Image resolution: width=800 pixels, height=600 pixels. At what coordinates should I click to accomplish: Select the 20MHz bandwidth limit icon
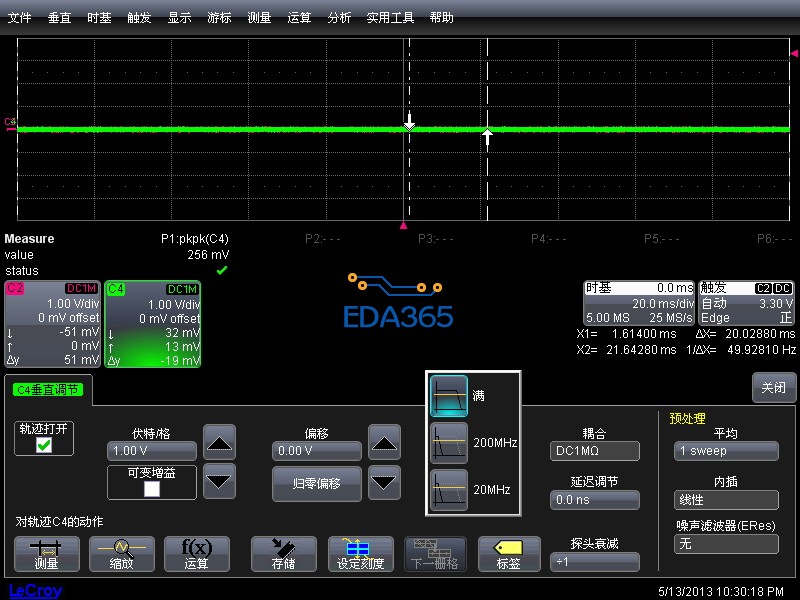(x=449, y=490)
